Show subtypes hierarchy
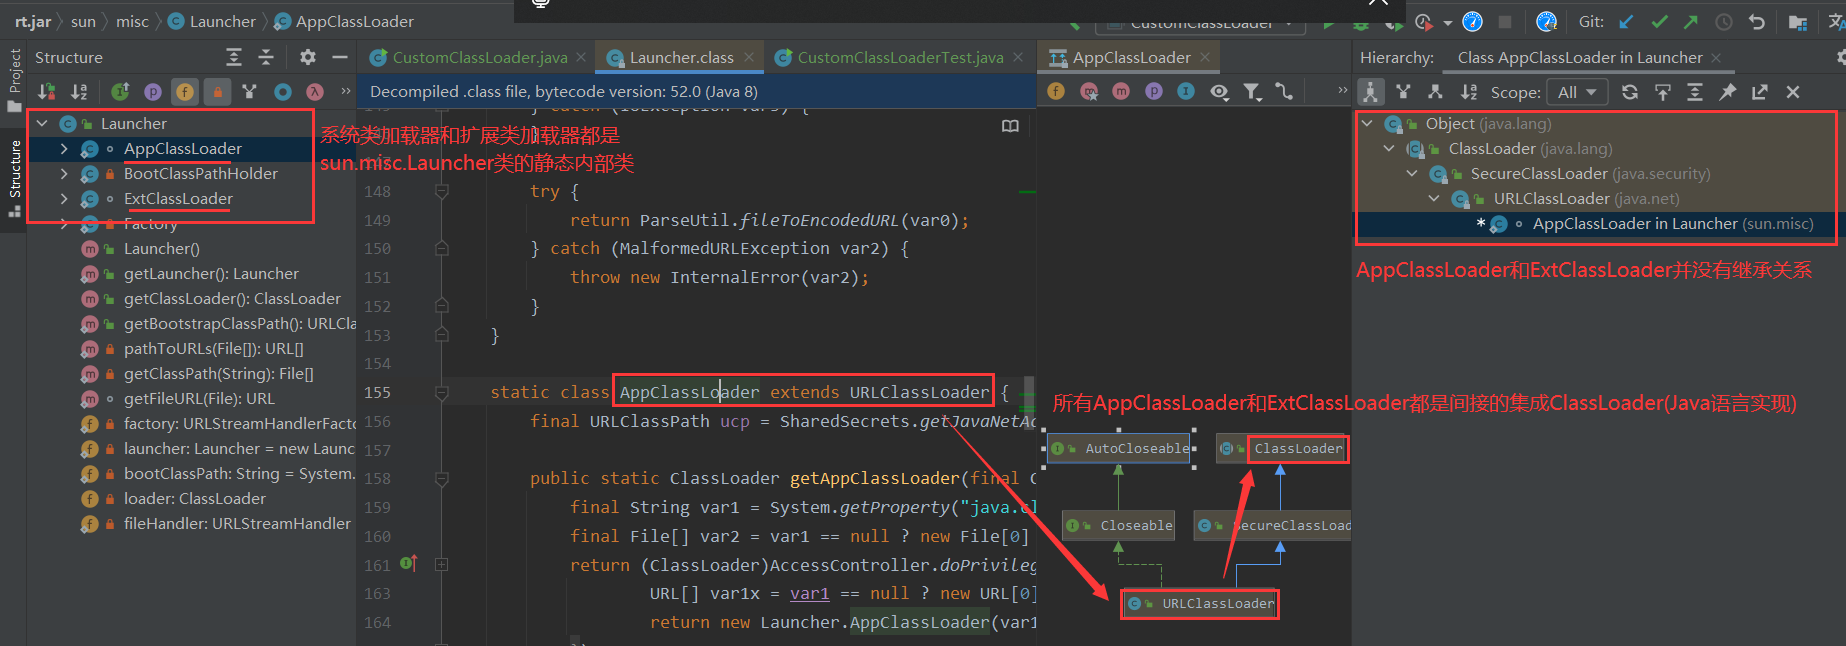Viewport: 1846px width, 646px height. click(x=1435, y=92)
